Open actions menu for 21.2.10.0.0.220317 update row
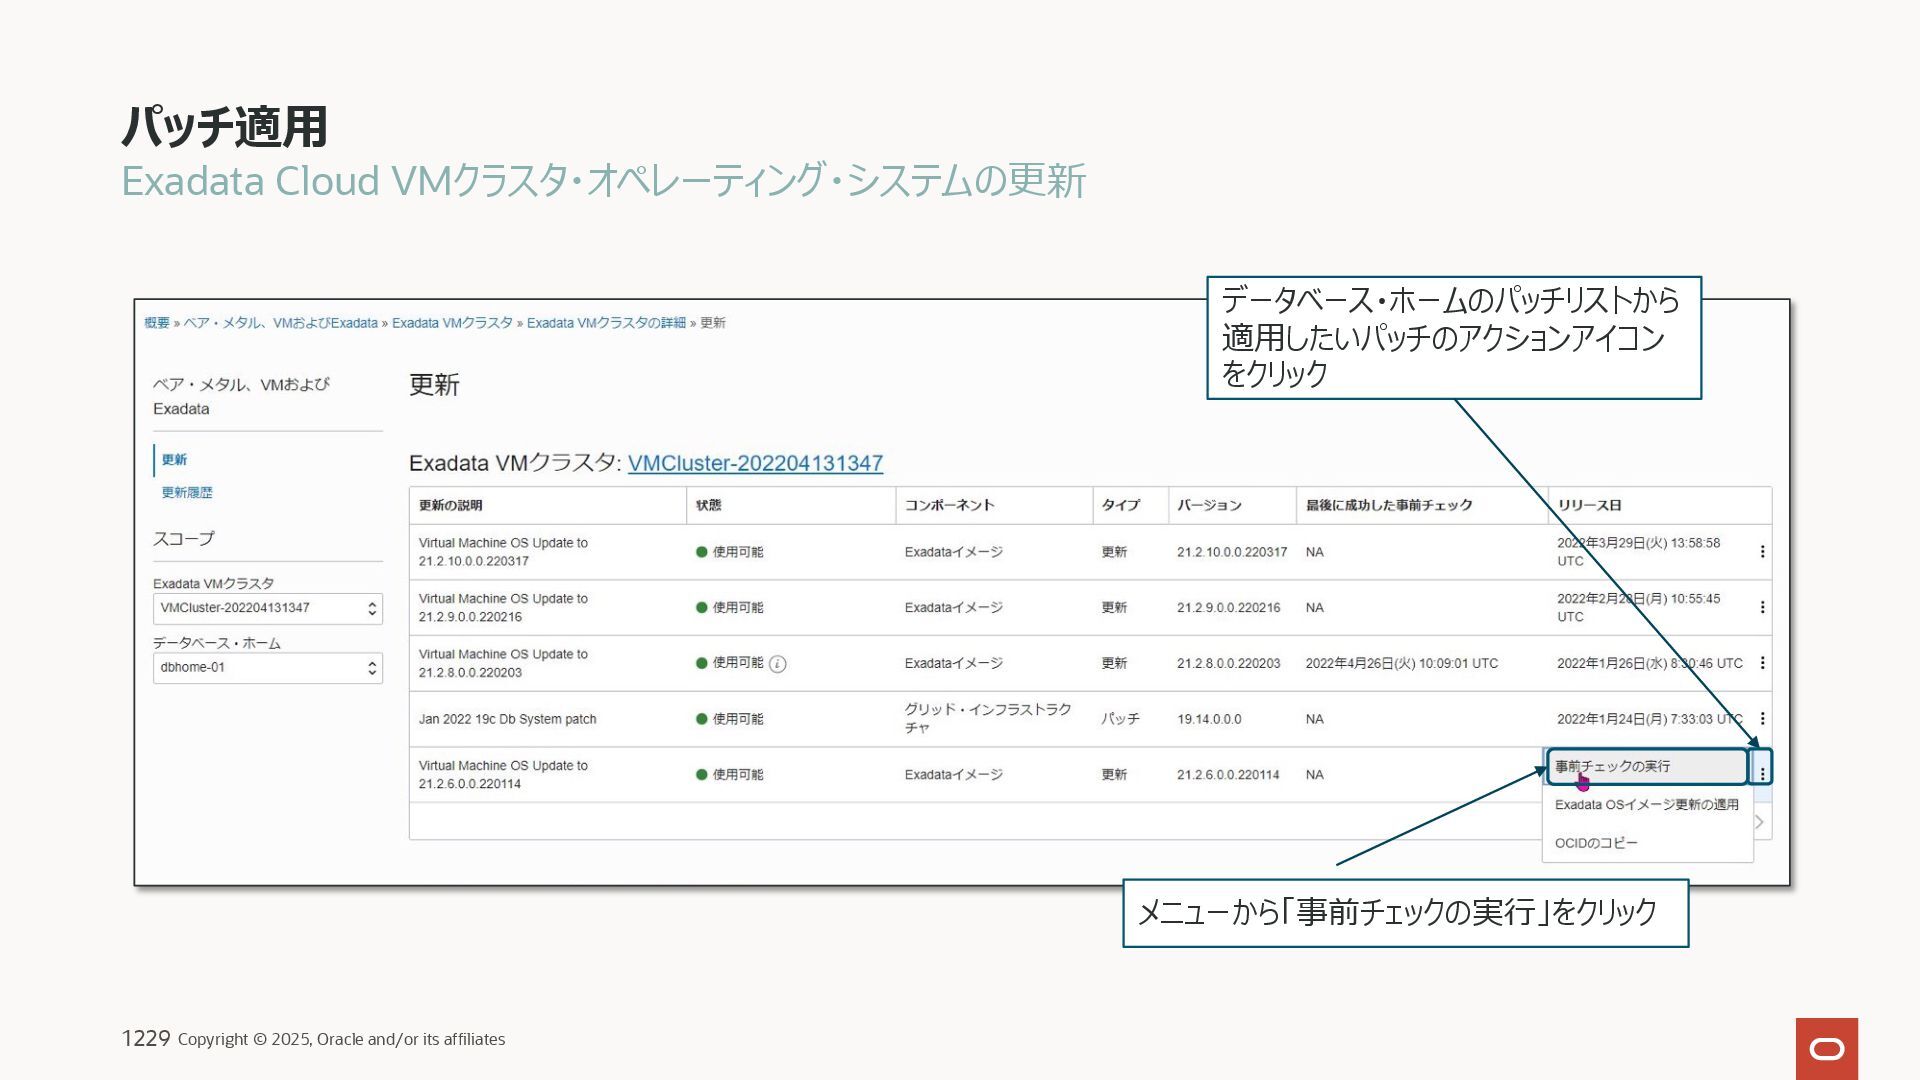This screenshot has height=1080, width=1920. pos(1762,552)
